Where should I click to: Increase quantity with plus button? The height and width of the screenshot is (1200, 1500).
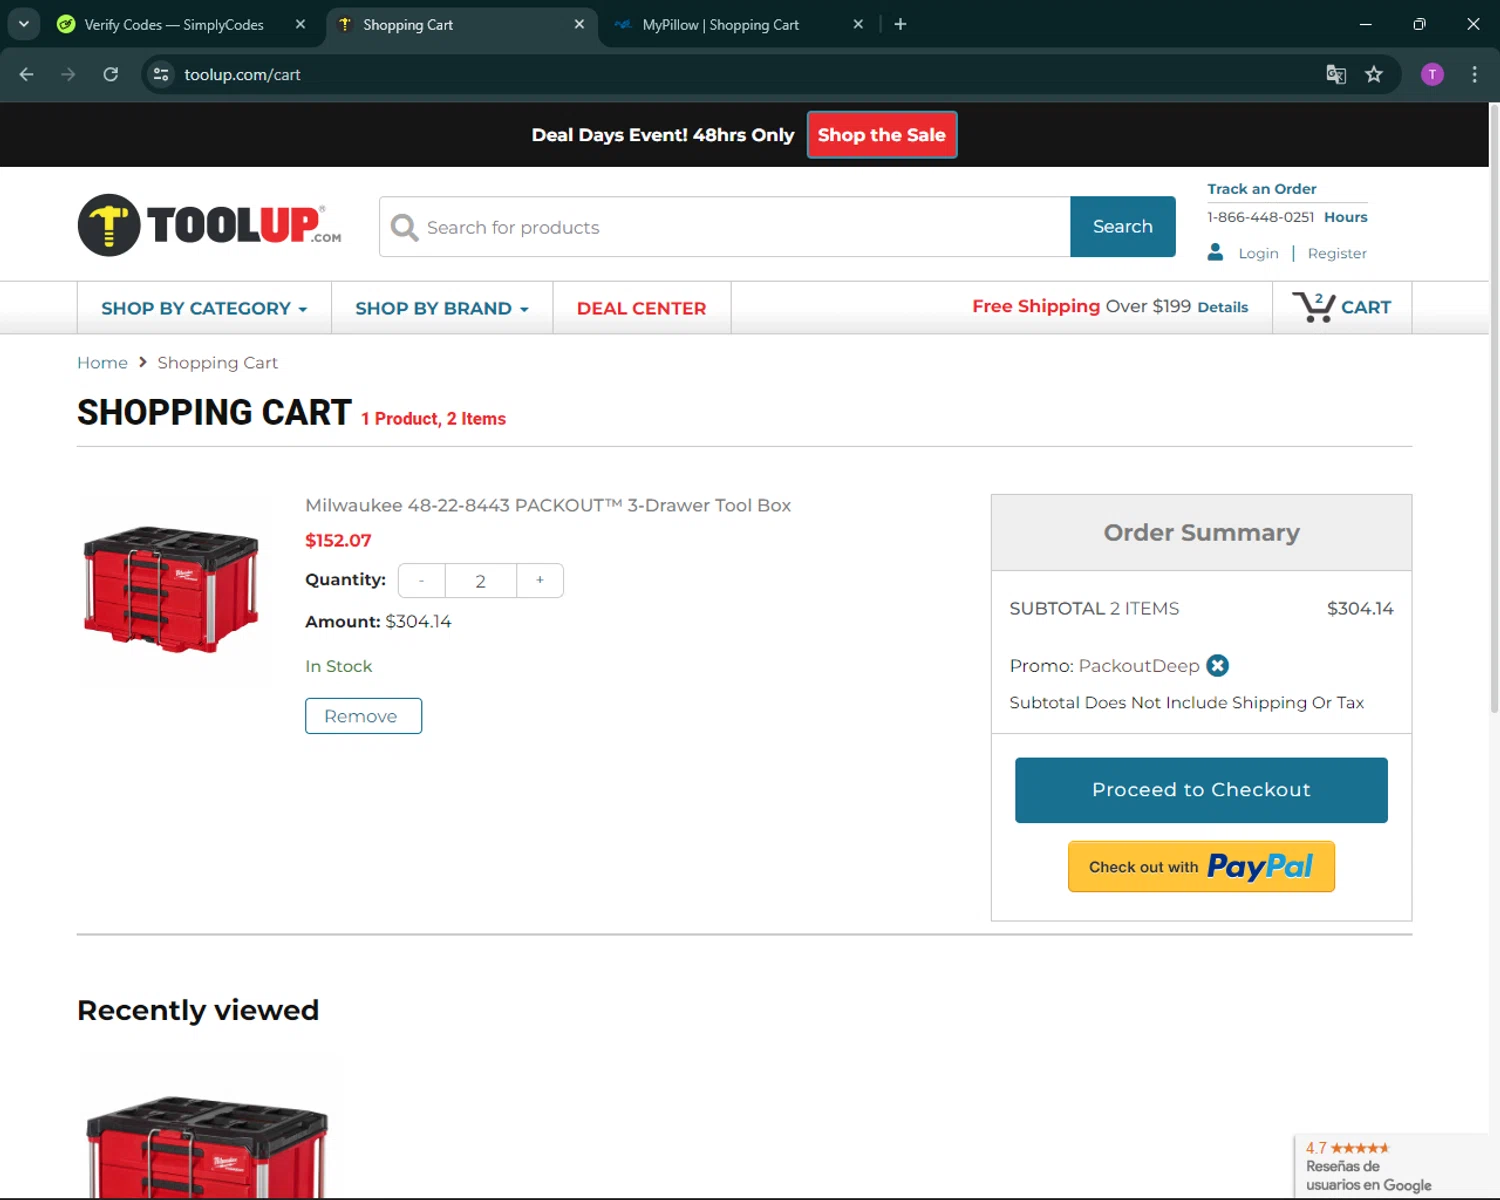[x=540, y=580]
